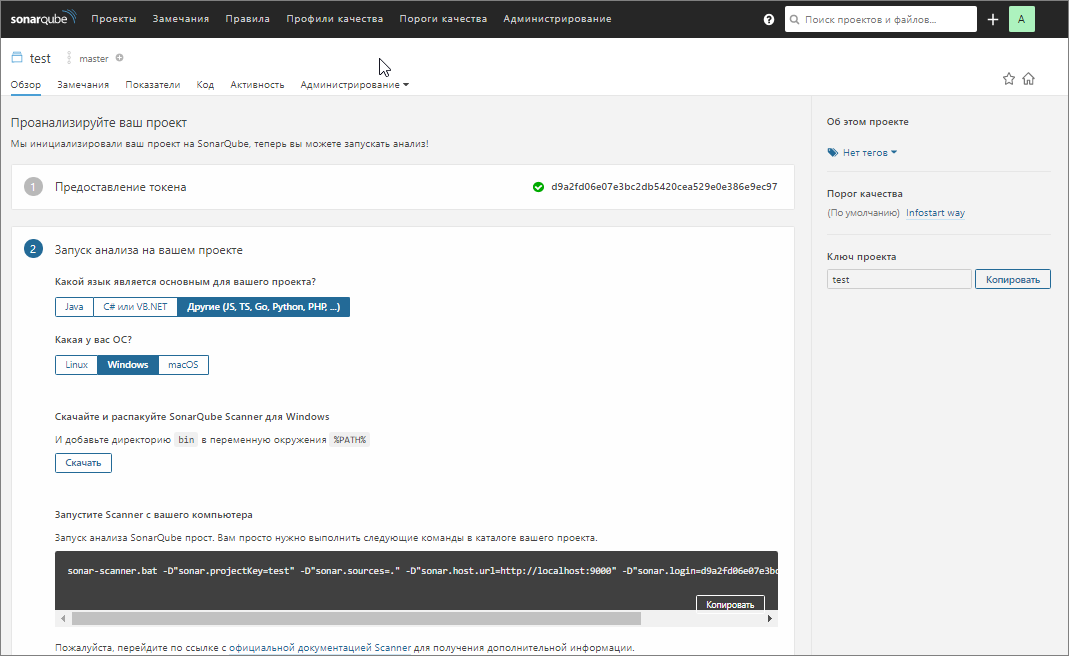Mark project as favorite with star icon

click(x=1009, y=79)
